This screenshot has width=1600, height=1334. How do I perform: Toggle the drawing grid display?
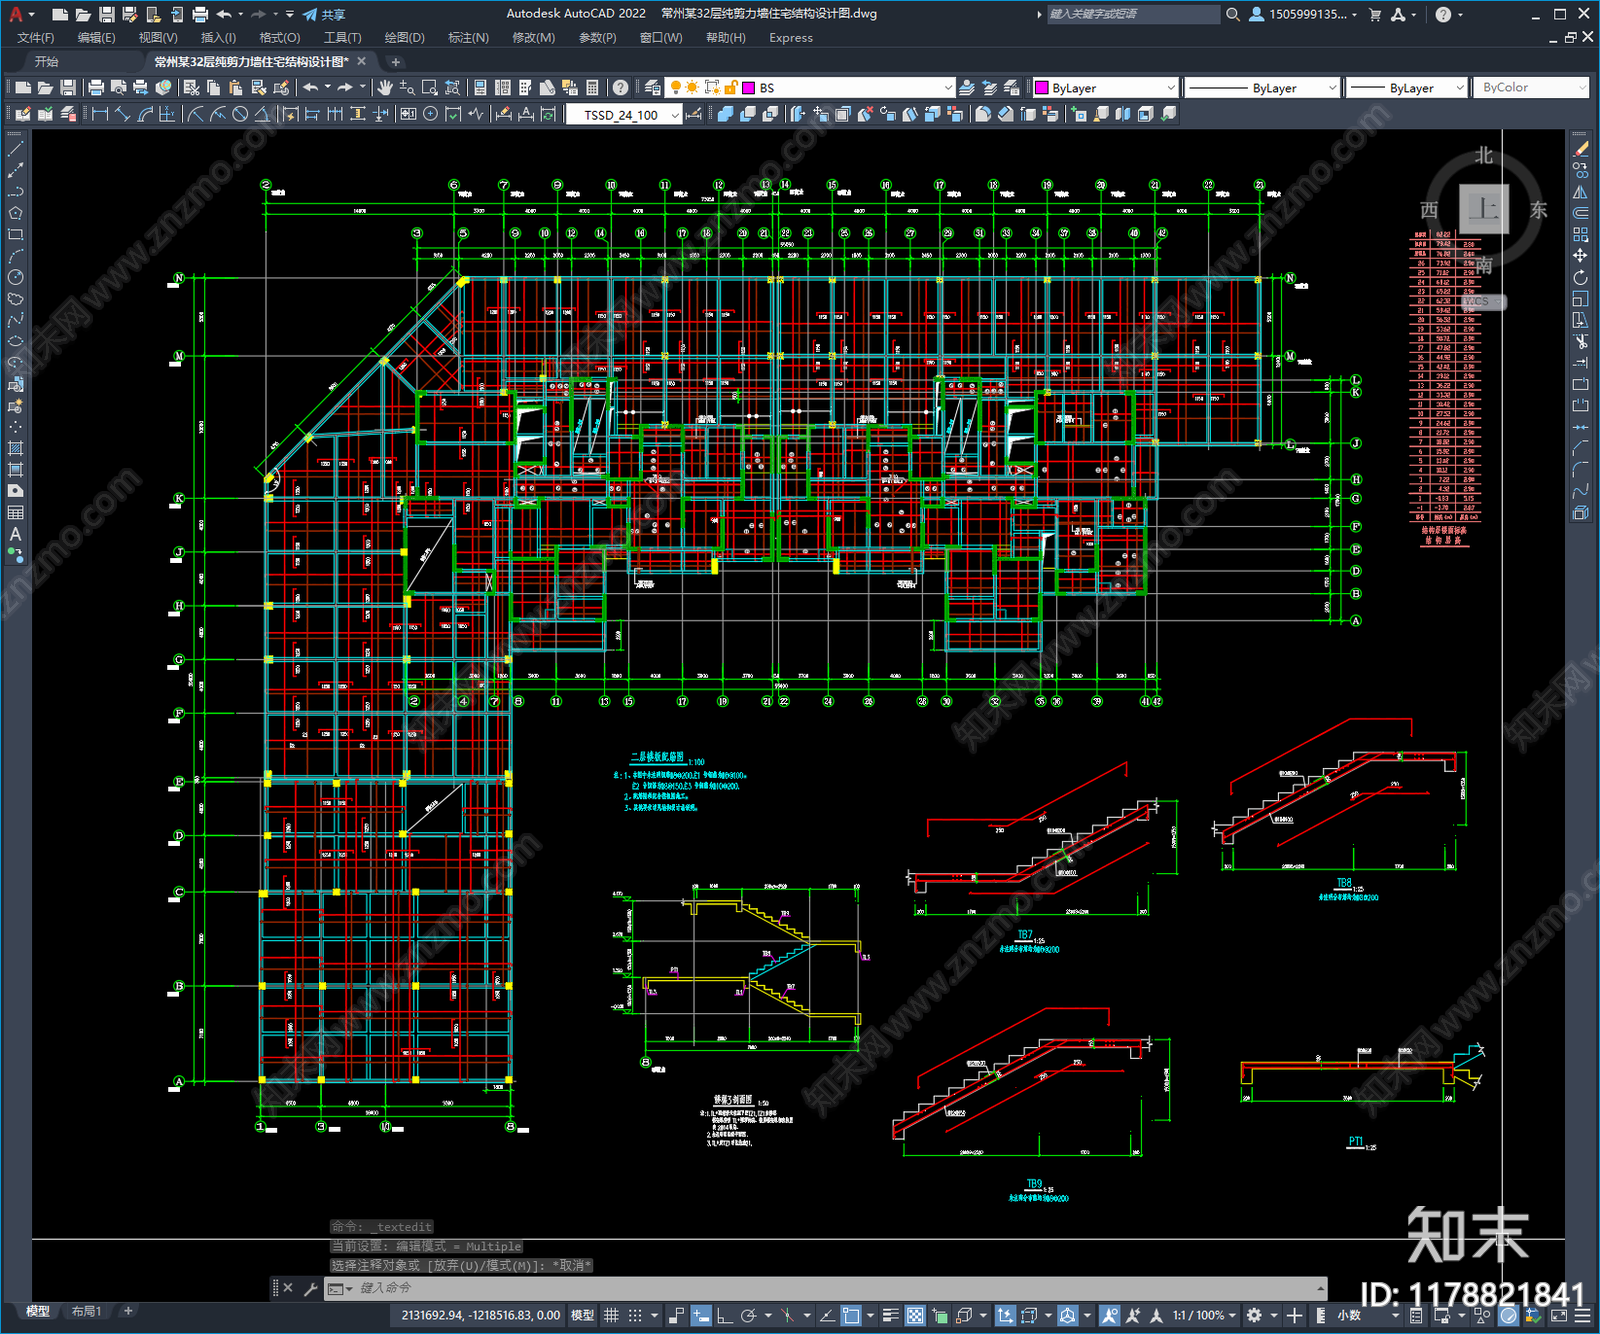click(611, 1315)
